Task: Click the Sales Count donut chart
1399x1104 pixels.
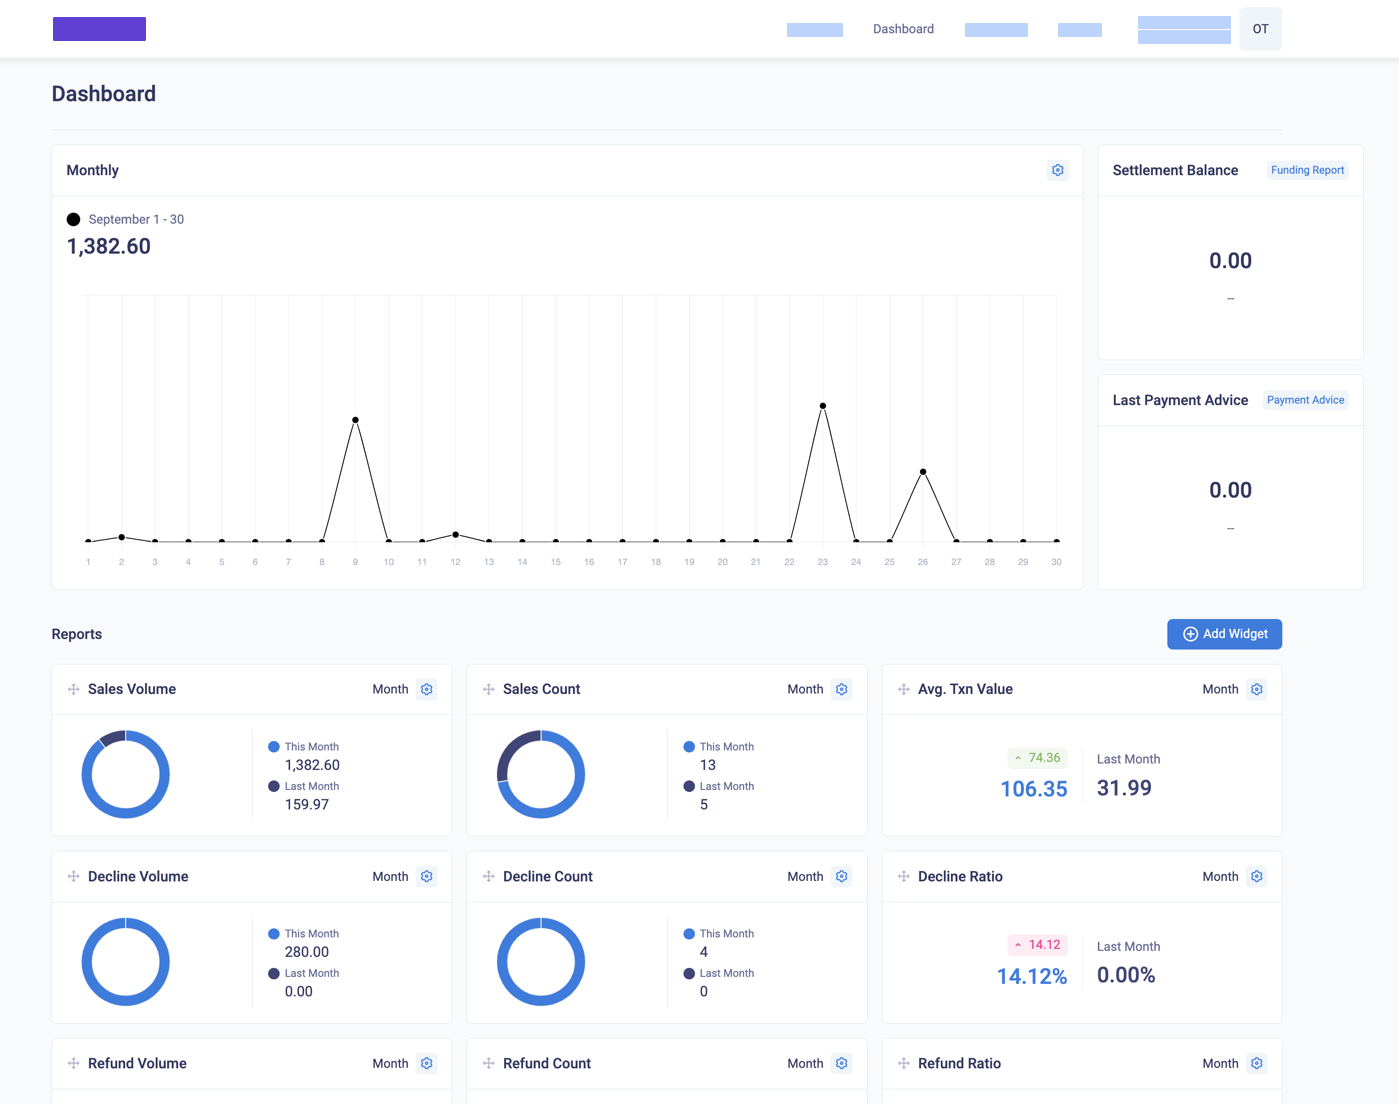Action: (541, 774)
